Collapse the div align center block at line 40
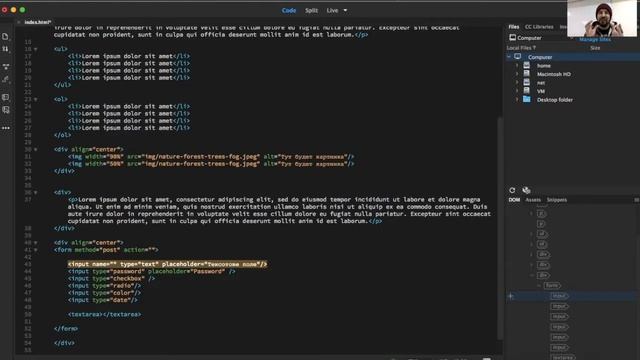The width and height of the screenshot is (640, 360). [36, 243]
